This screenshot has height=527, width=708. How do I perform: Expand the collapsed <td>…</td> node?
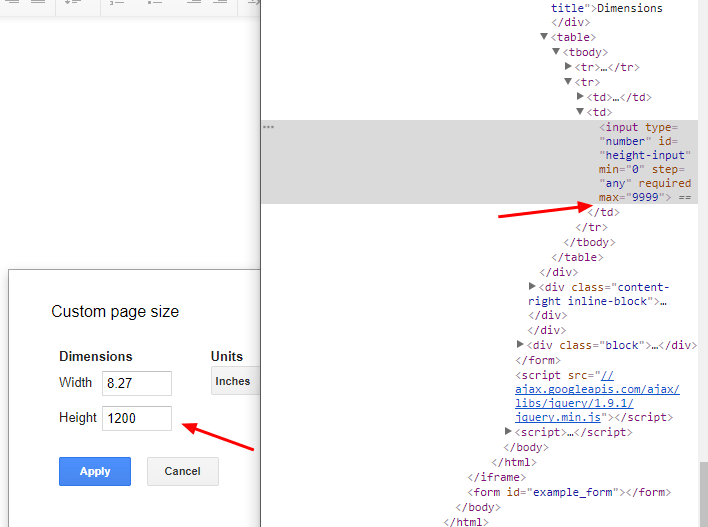[x=580, y=96]
